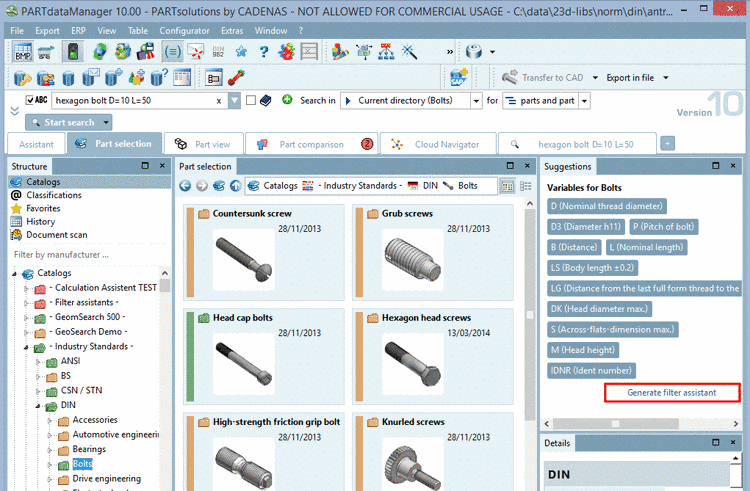The height and width of the screenshot is (491, 750).
Task: Open the parts and part dropdown
Action: 585,101
